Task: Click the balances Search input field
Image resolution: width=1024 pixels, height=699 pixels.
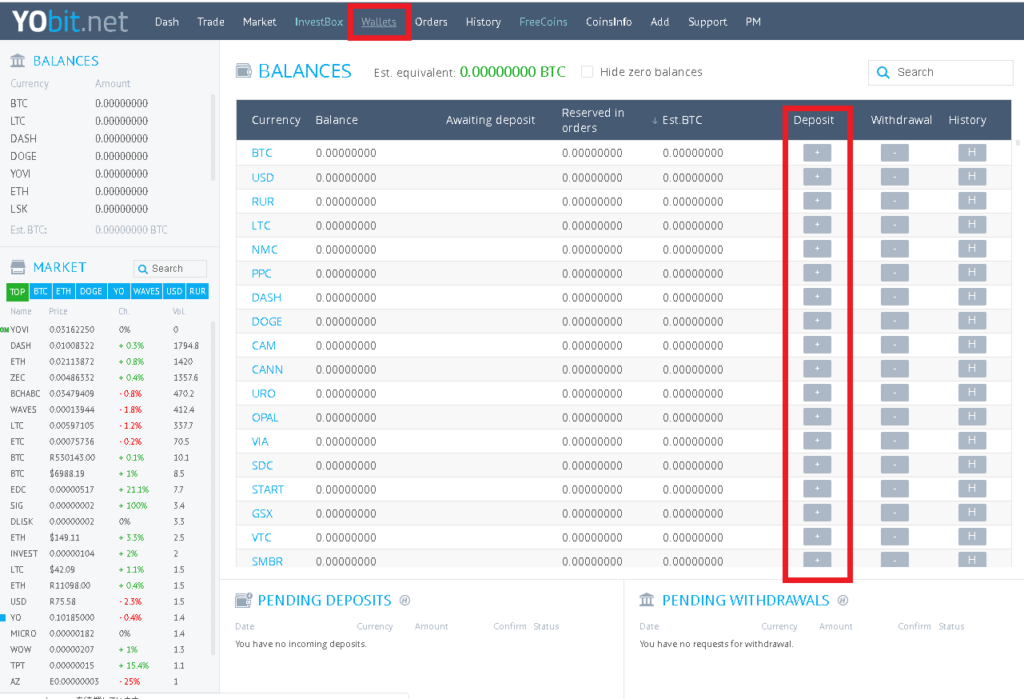Action: [940, 73]
